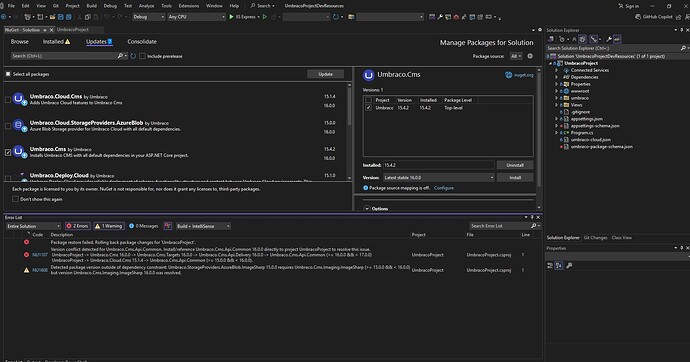Viewport: 690px width, 362px height.
Task: Toggle Show All Files icon in Solution Explorer
Action: (583, 39)
